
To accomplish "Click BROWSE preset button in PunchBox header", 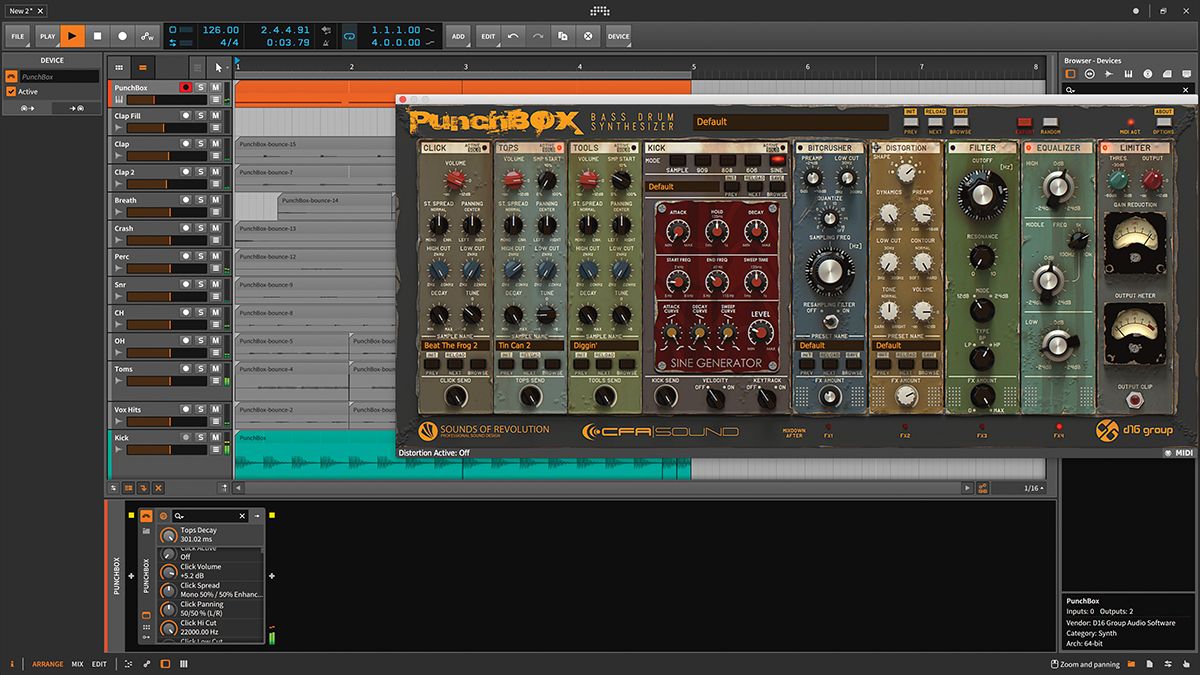I will pos(960,121).
